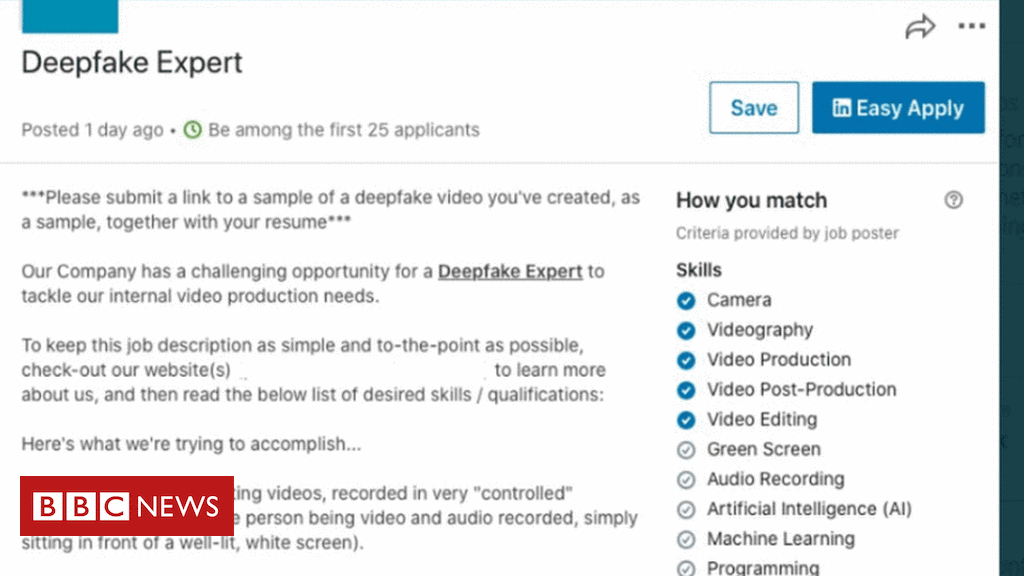
Task: Click the Green Screen unmatched check icon
Action: pyautogui.click(x=686, y=450)
